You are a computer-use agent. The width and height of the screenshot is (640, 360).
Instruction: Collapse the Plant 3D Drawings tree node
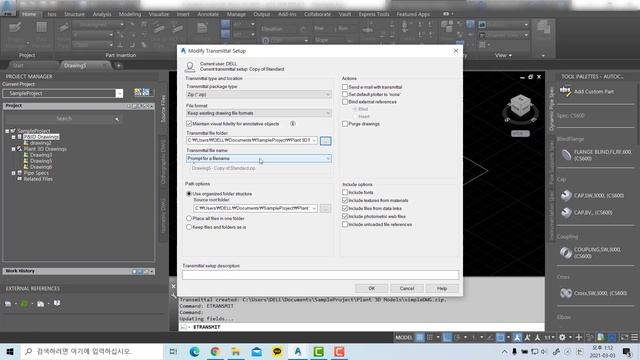13,149
